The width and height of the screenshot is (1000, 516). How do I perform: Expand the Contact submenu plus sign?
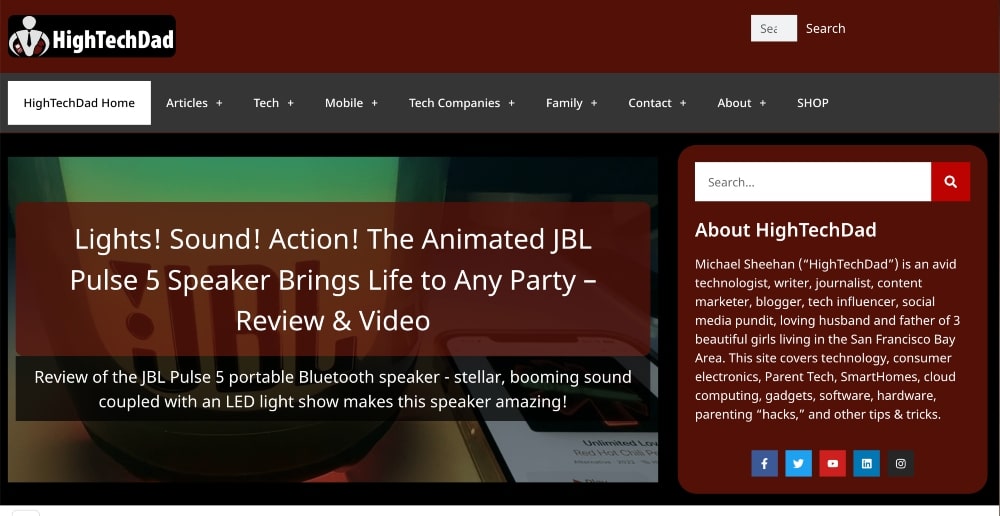[x=683, y=103]
